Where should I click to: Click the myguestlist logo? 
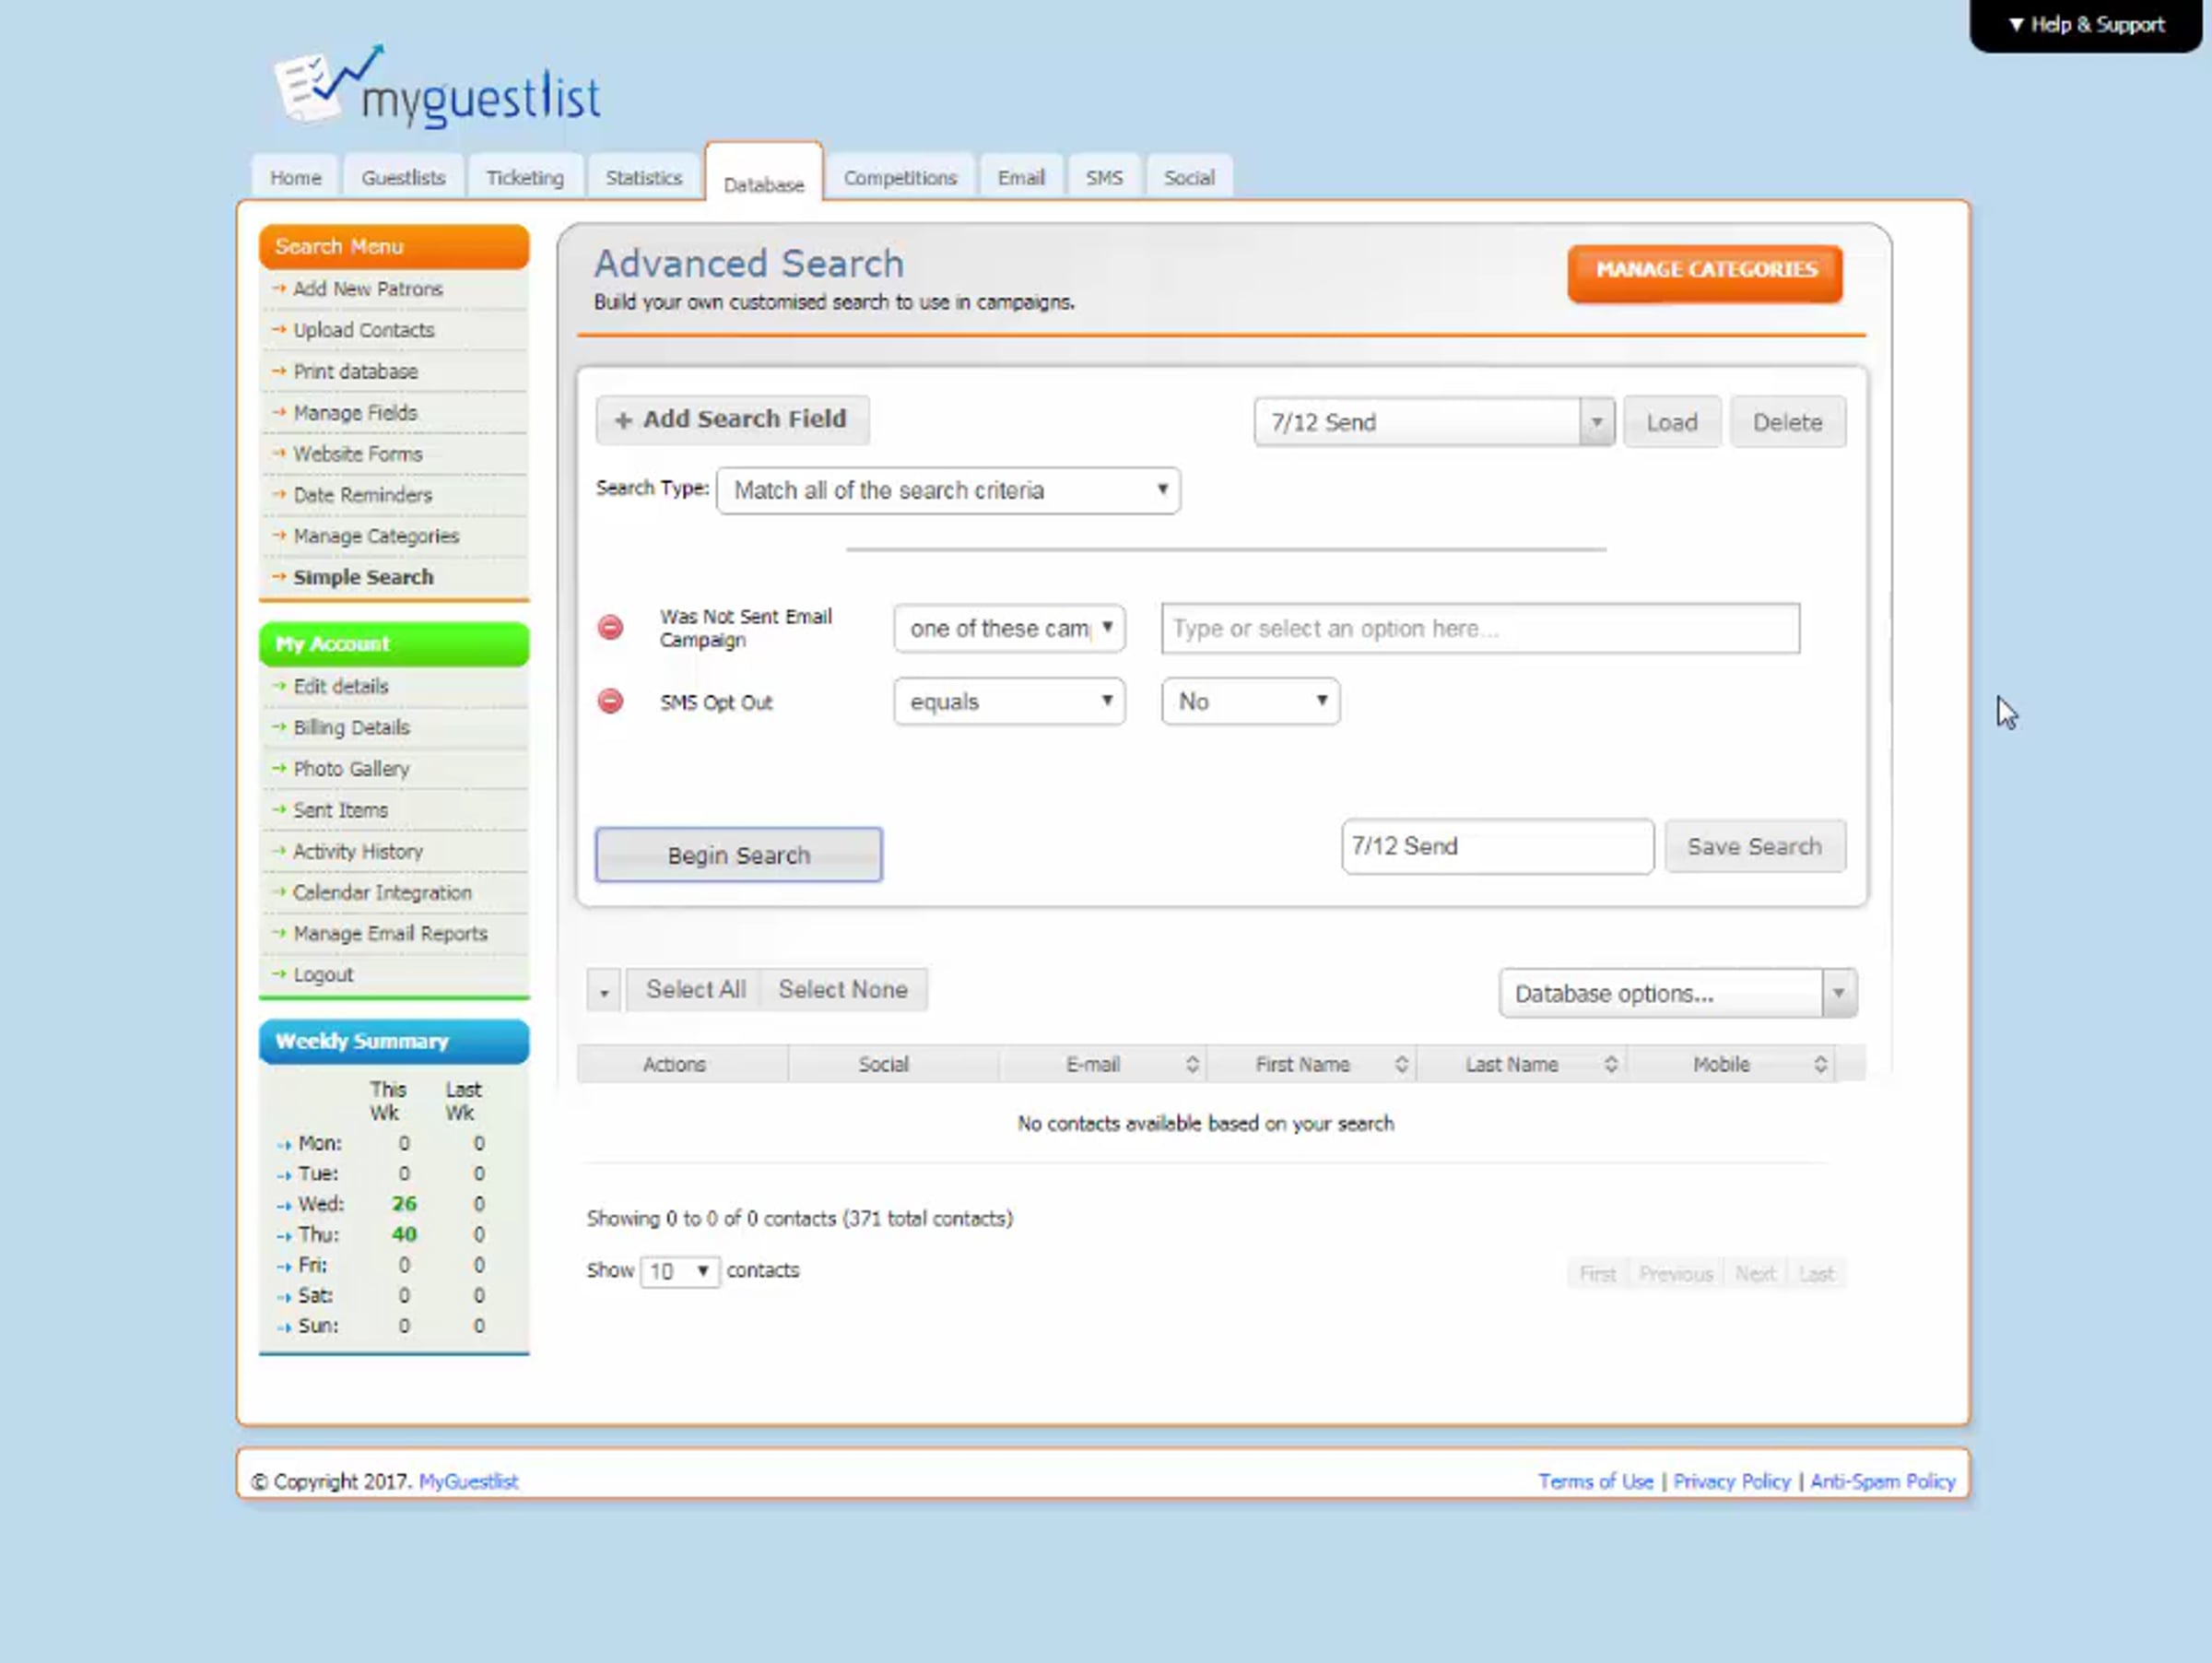coord(438,90)
